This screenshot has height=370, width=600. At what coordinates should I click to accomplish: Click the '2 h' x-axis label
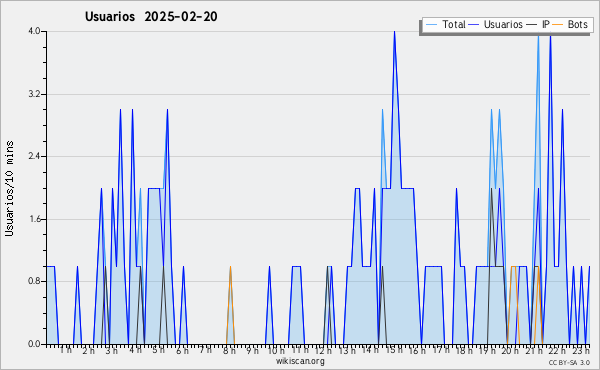[88, 351]
